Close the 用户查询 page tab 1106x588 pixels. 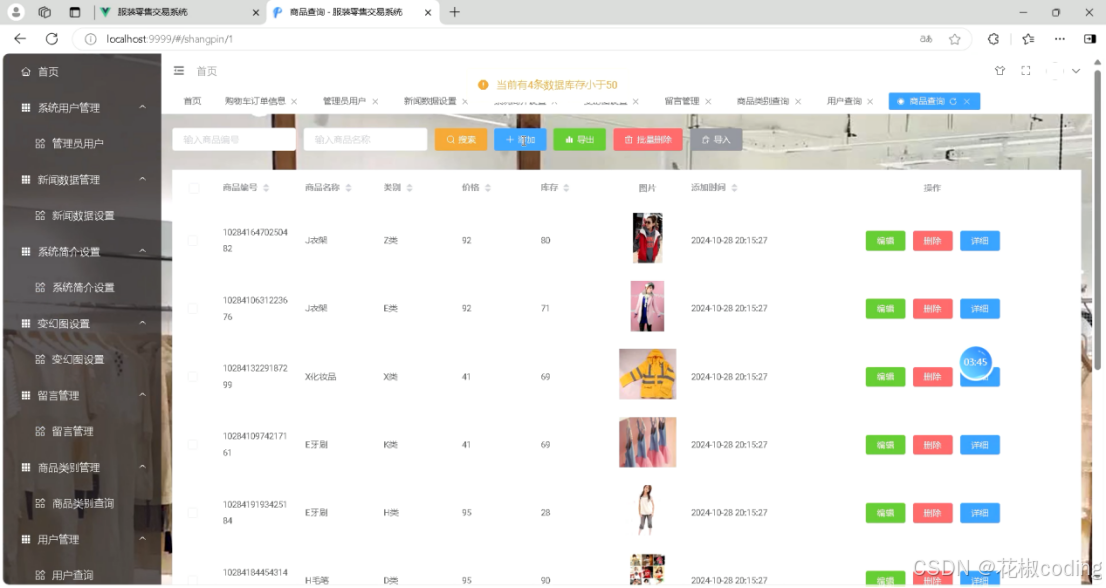point(870,102)
